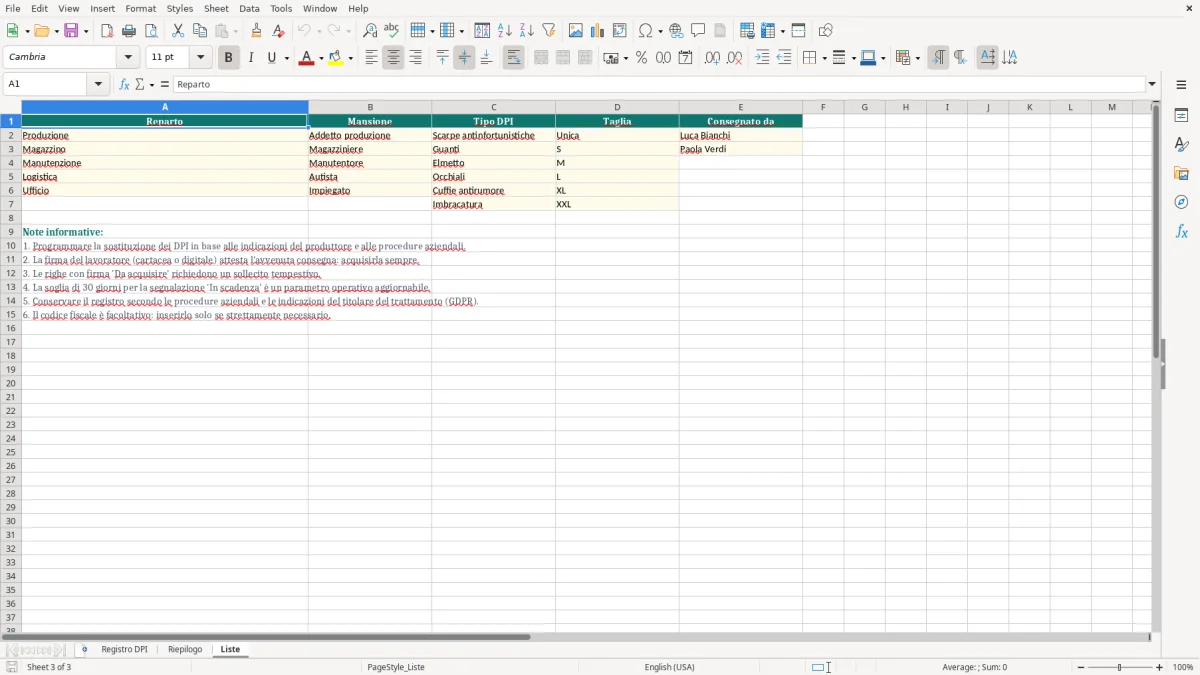
Task: Click the Sort Ascending icon
Action: tap(505, 31)
